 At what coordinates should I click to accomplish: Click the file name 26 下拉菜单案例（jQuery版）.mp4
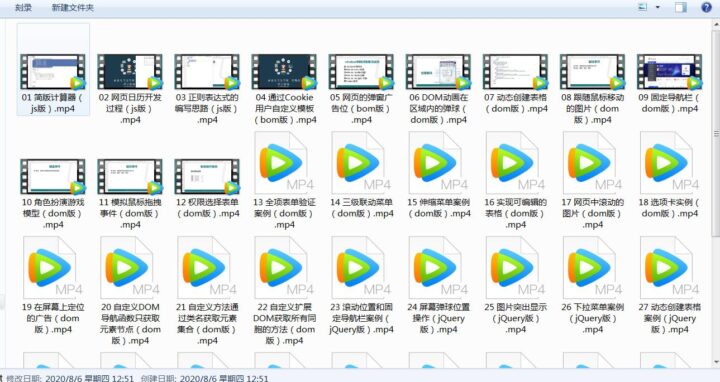coord(593,318)
